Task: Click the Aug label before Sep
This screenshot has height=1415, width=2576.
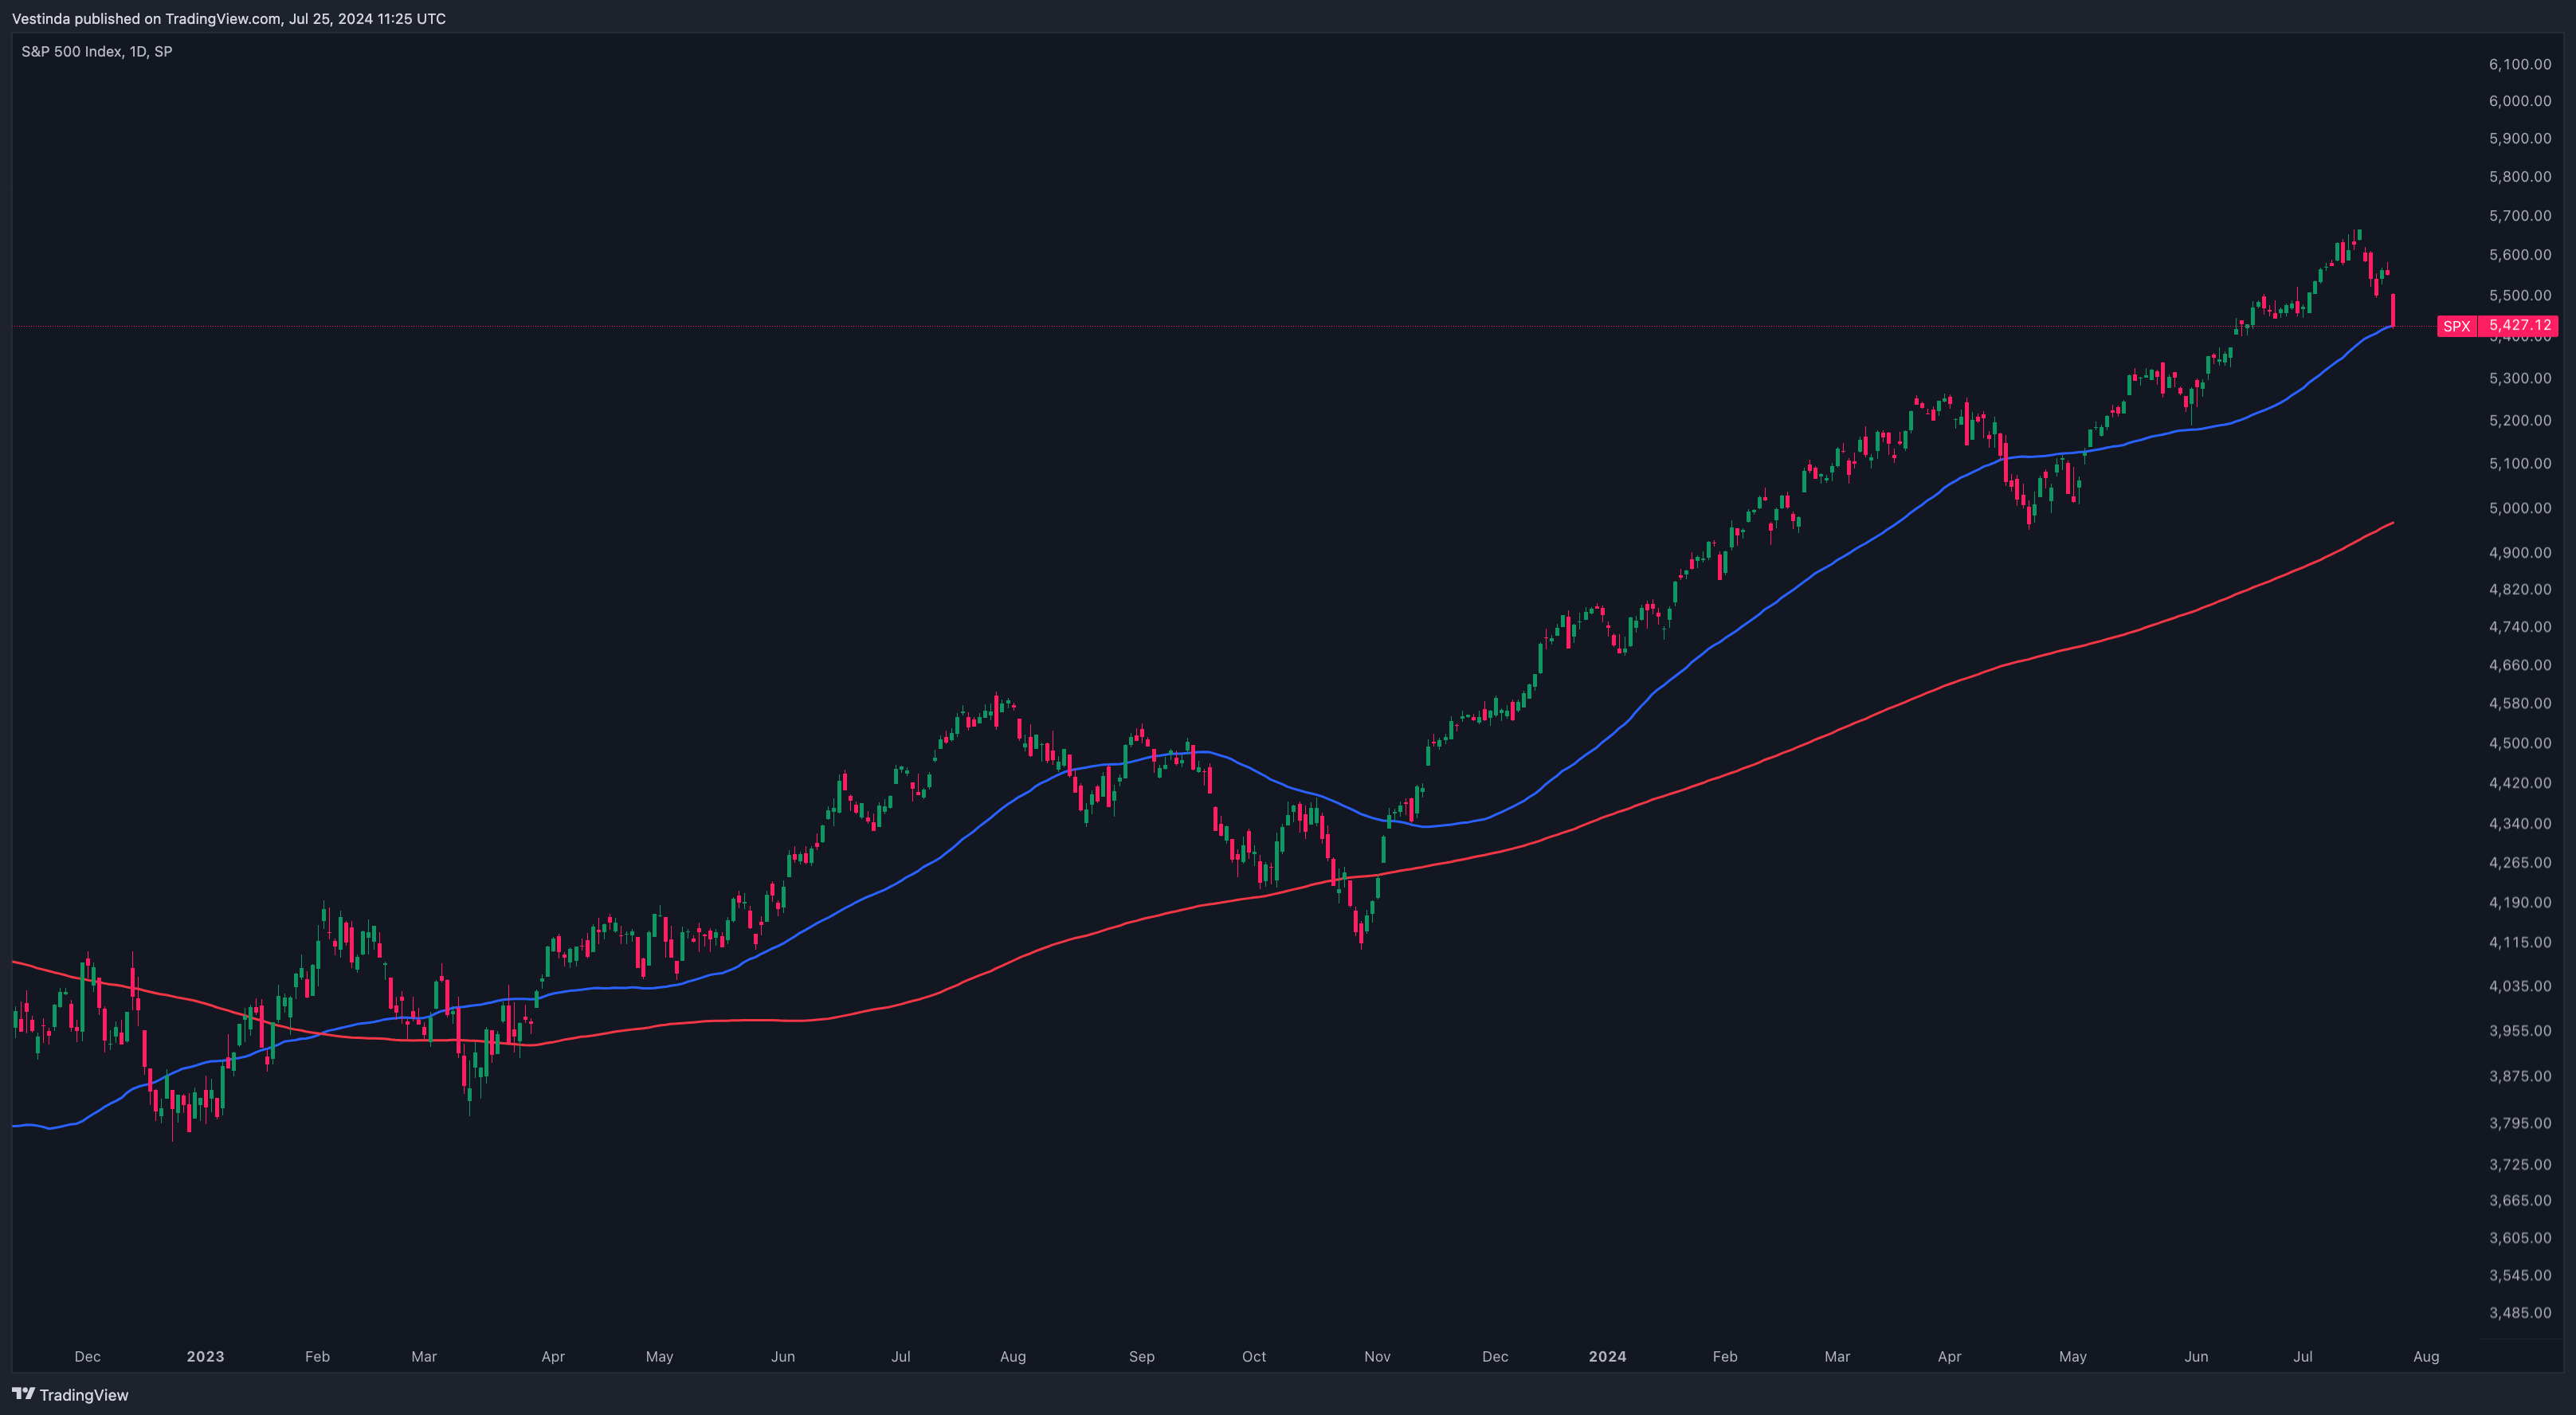Action: (1013, 1356)
